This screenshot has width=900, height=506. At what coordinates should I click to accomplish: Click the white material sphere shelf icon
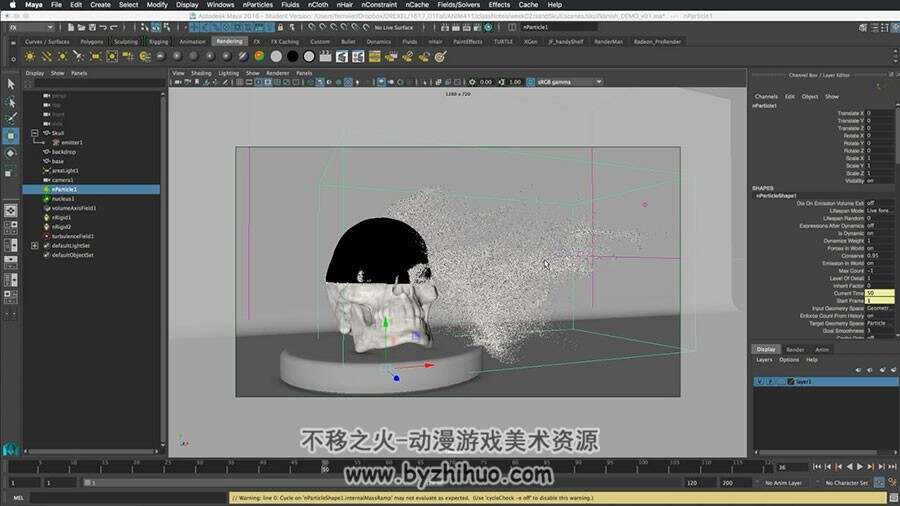pyautogui.click(x=276, y=56)
